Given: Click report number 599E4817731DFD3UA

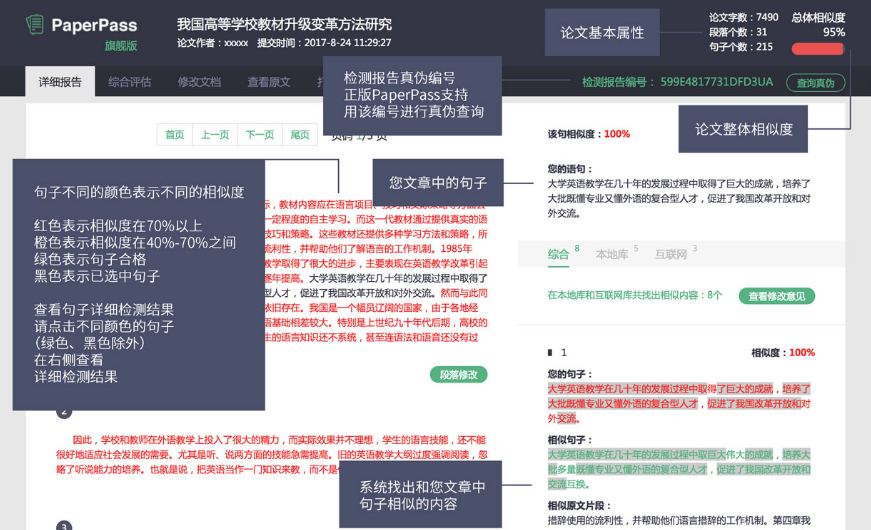Looking at the screenshot, I should click(x=717, y=82).
